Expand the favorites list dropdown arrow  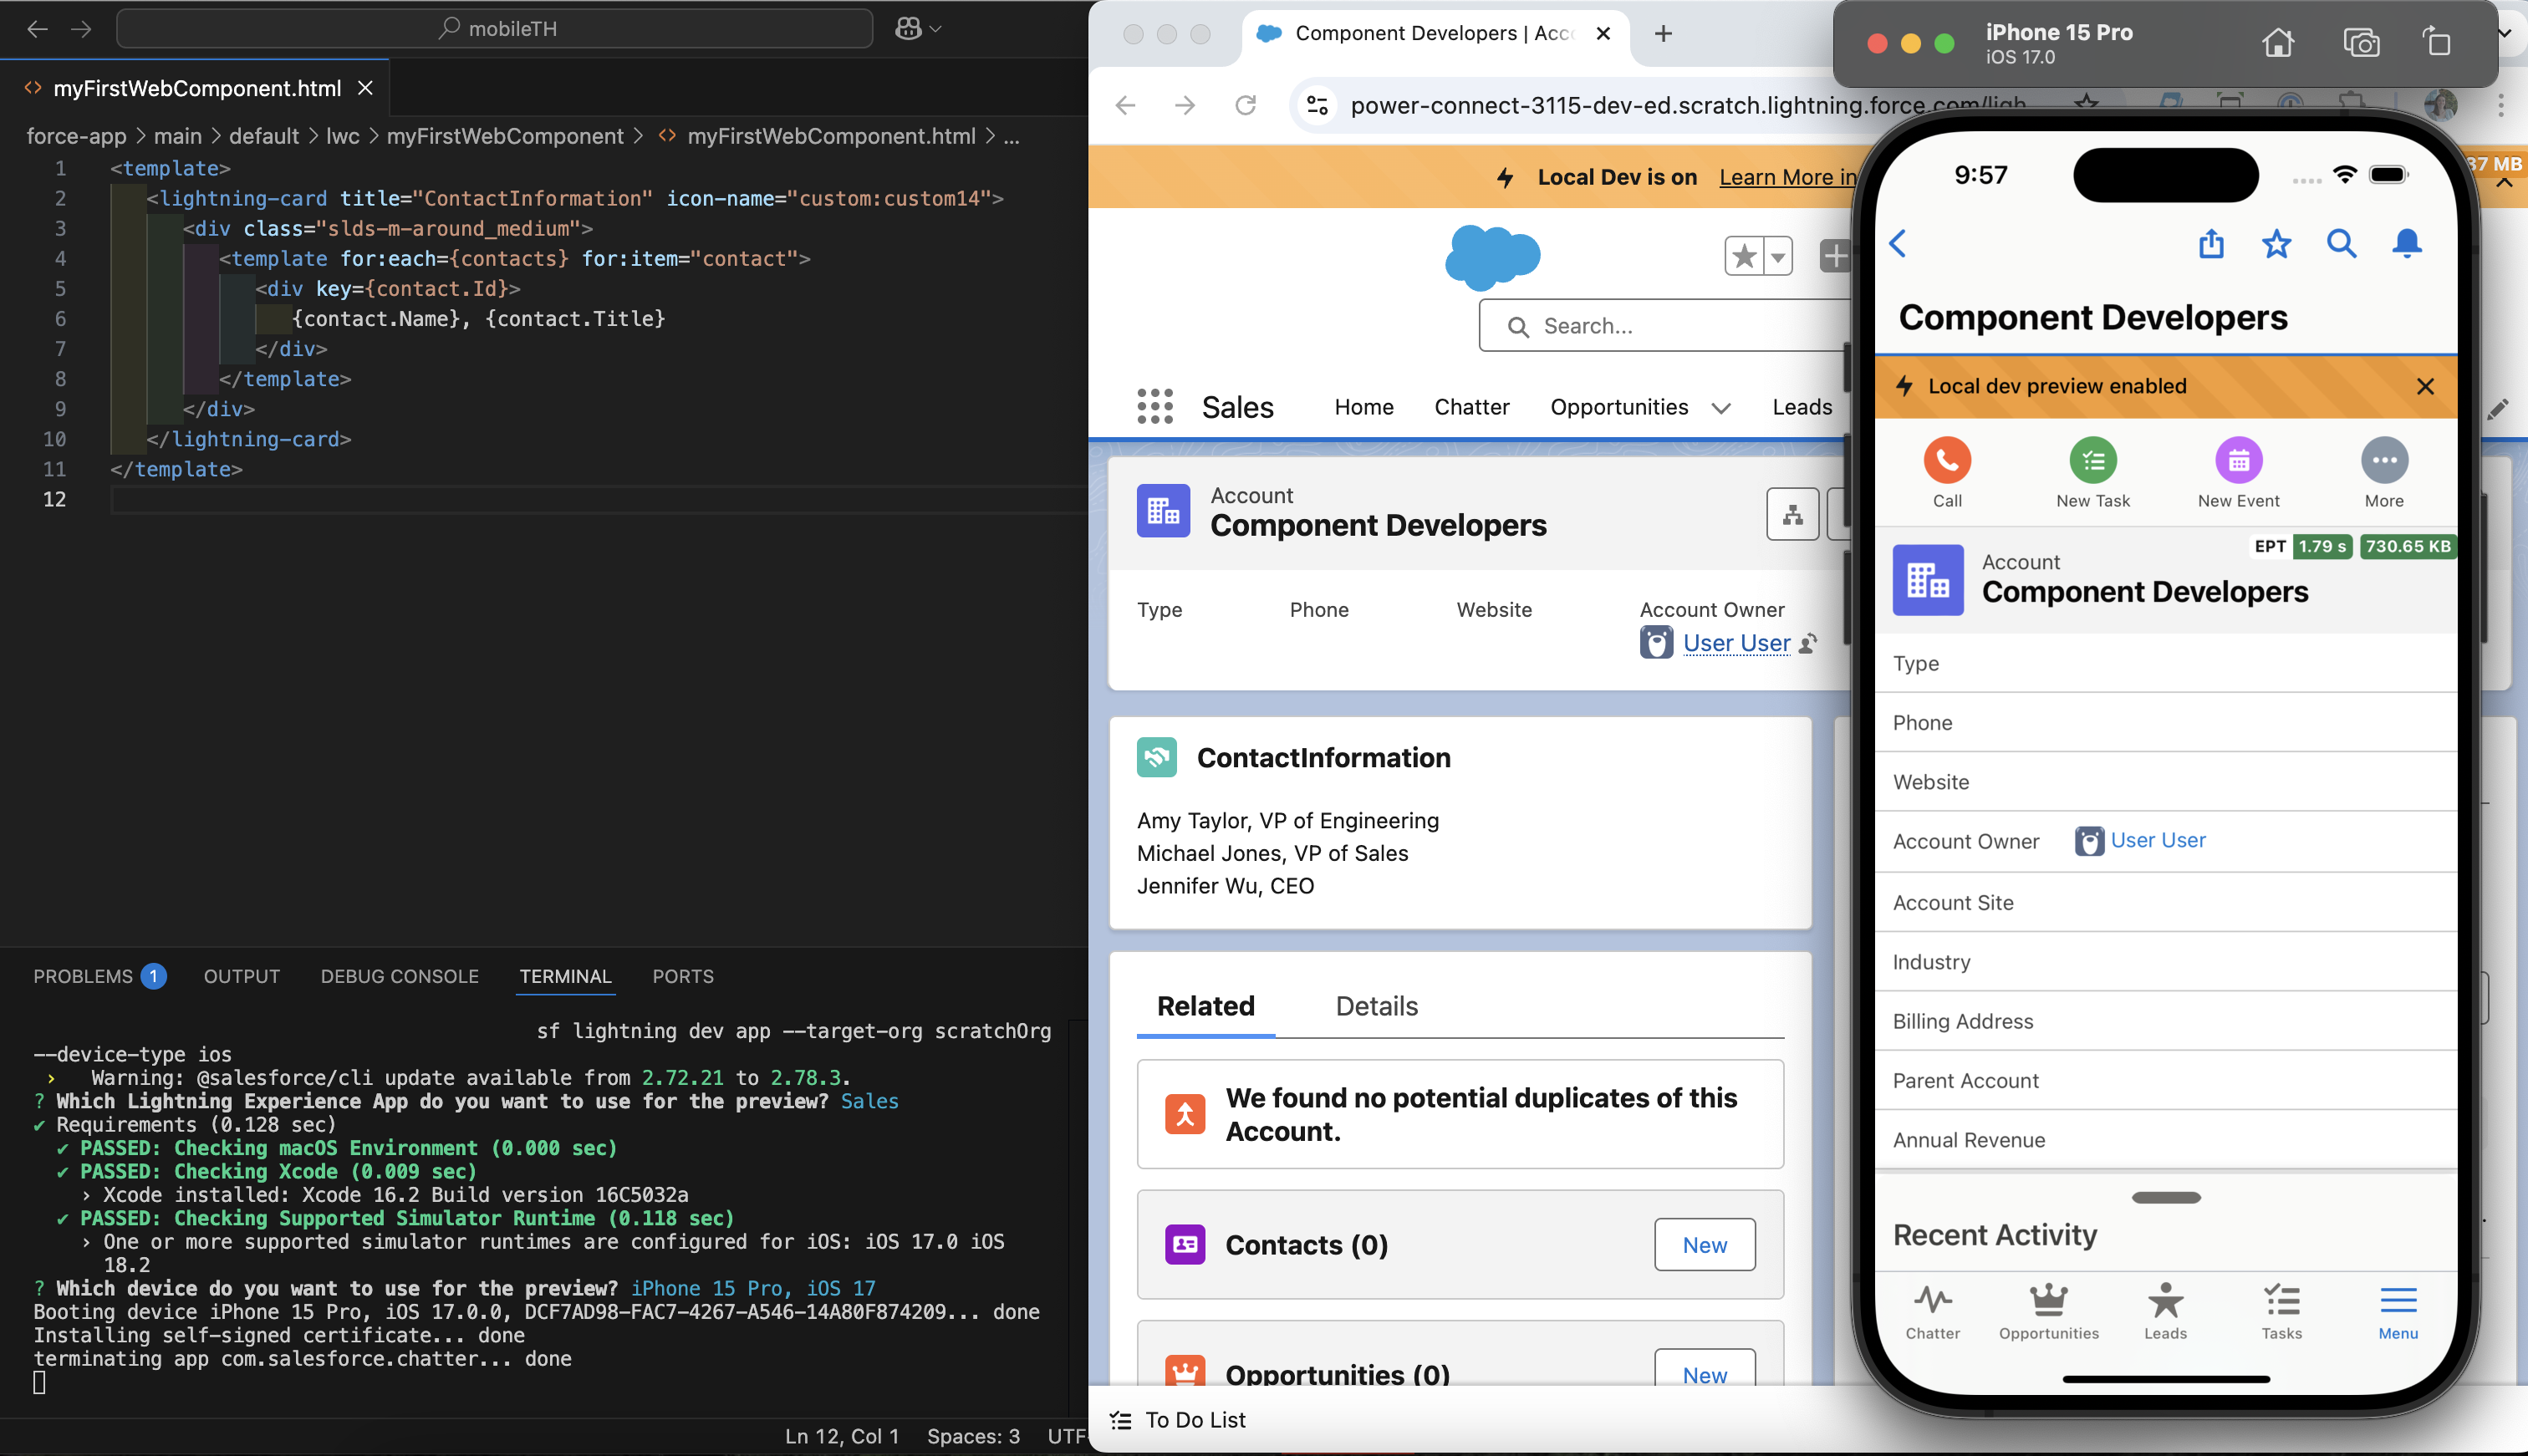(x=1777, y=257)
